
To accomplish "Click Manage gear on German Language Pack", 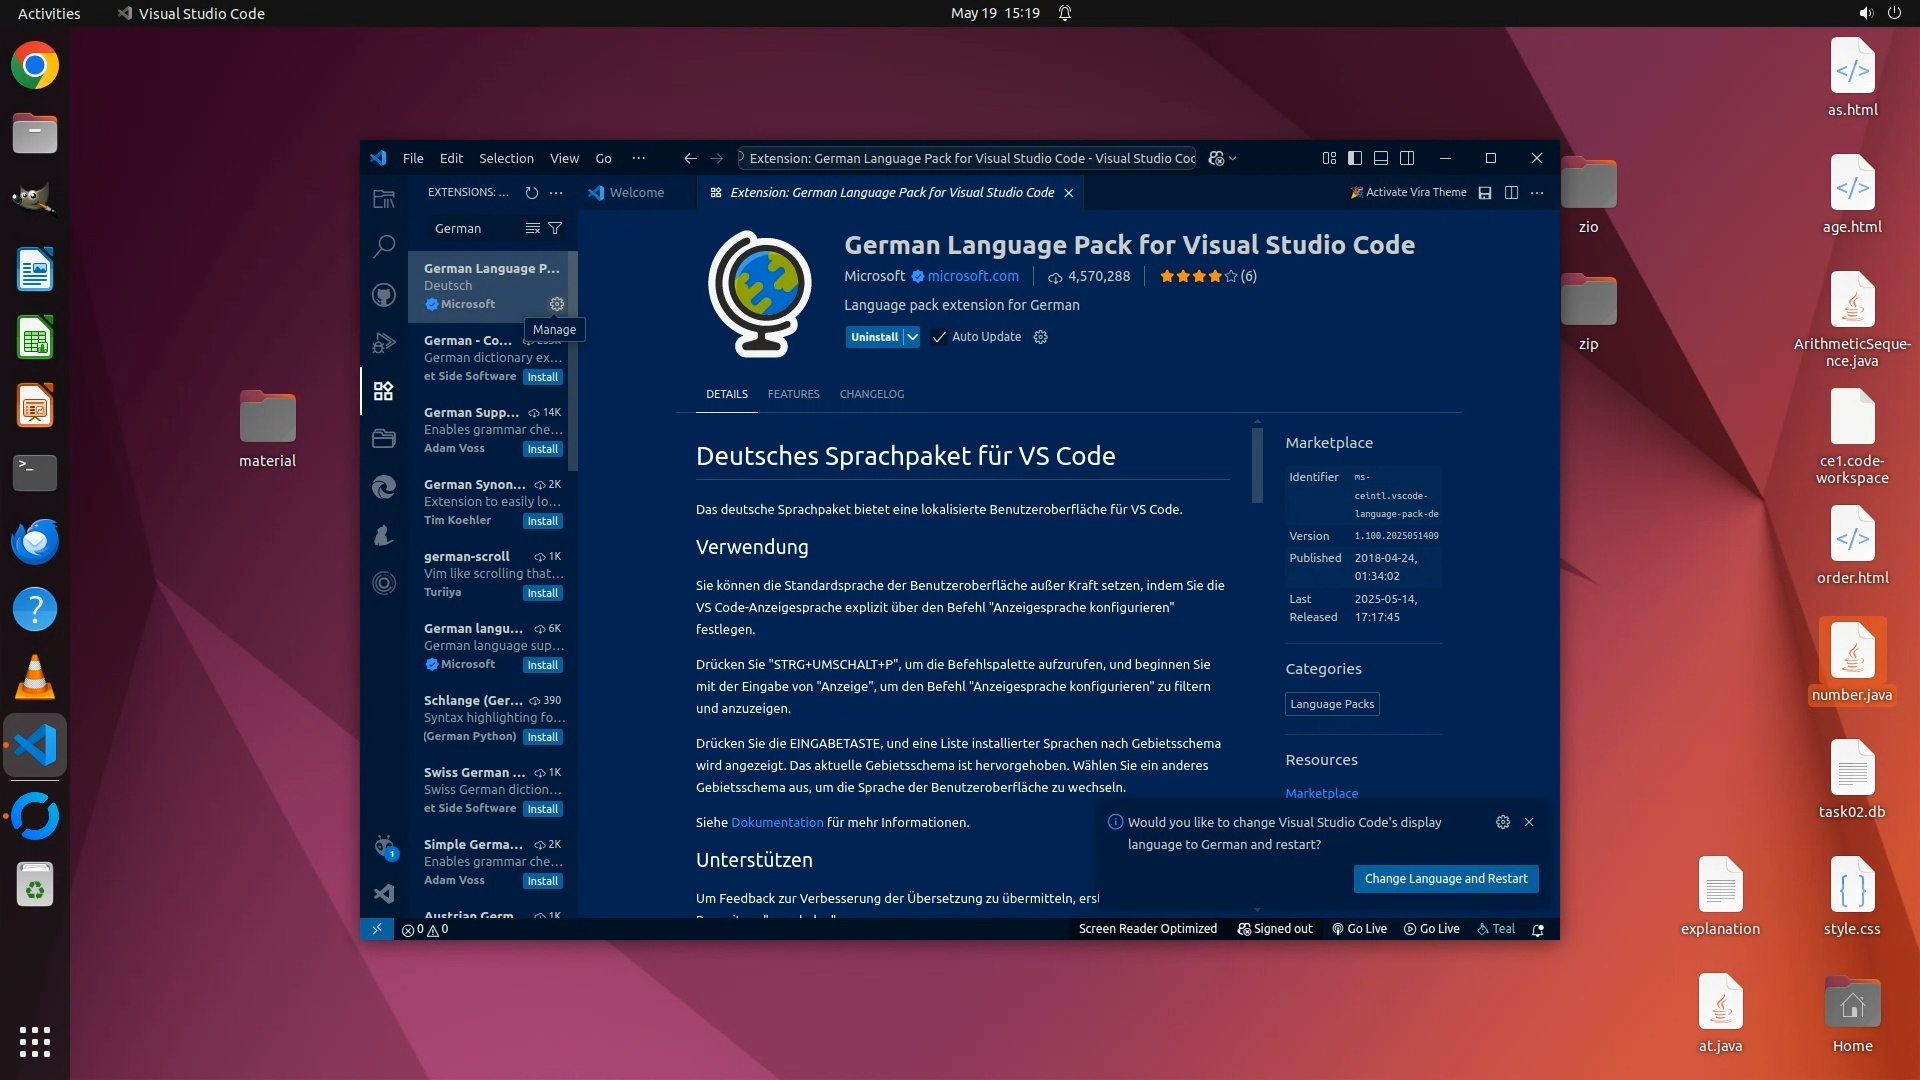I will [x=557, y=304].
